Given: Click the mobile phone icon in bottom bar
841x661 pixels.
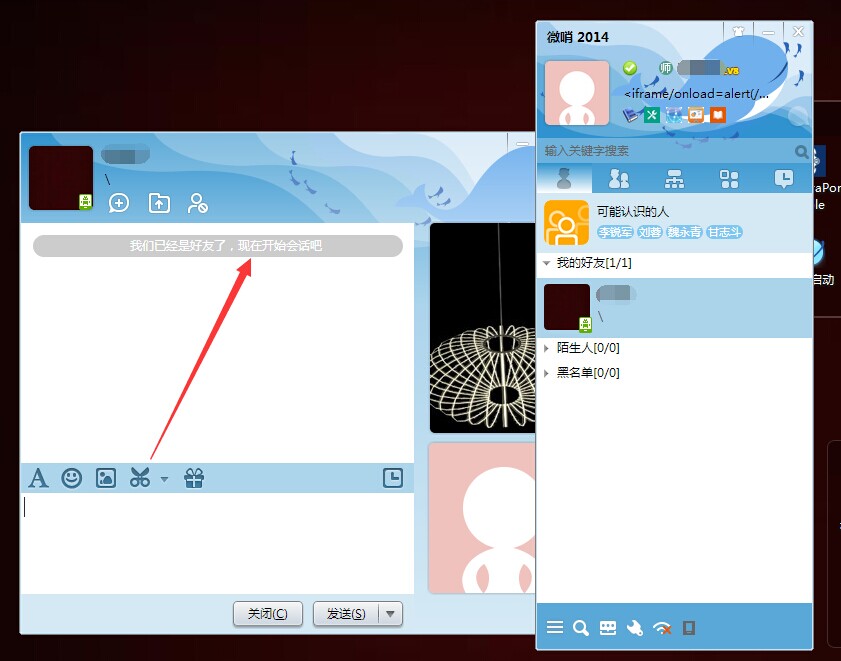Looking at the screenshot, I should (689, 627).
